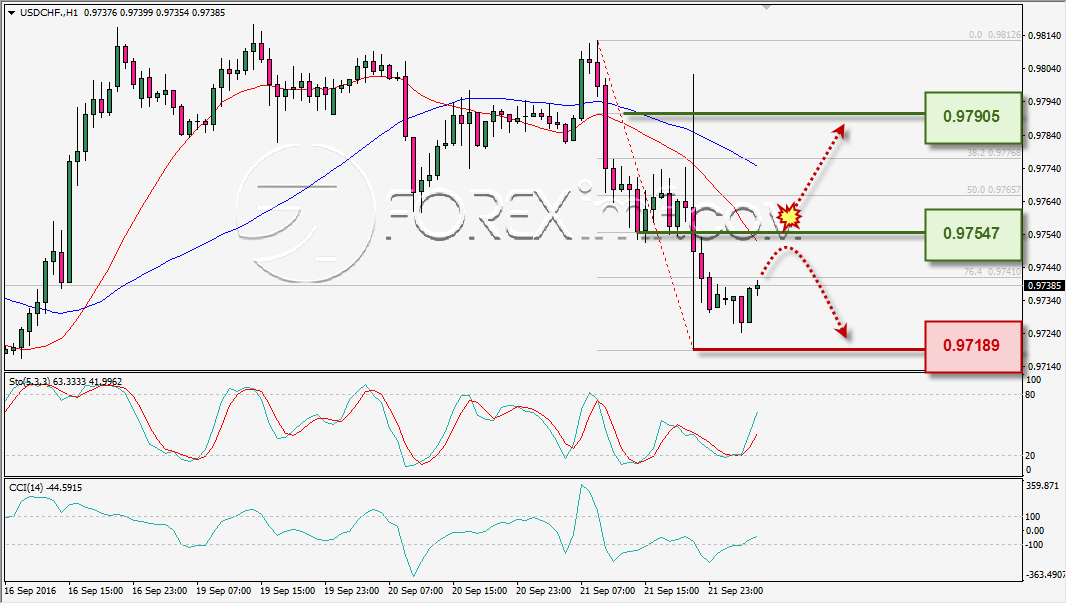
Task: Click the 0.98140 price axis label
Action: coord(1045,35)
